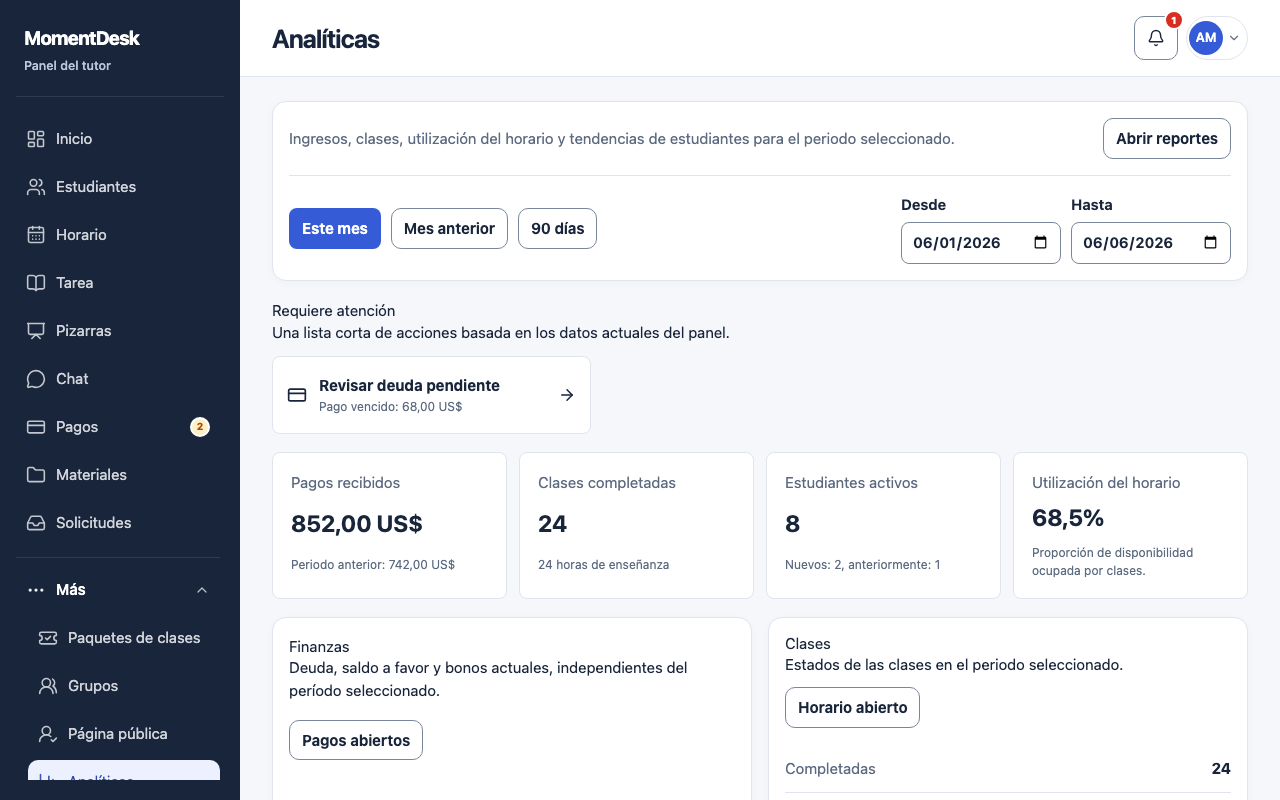The image size is (1280, 800).
Task: Click the Solicitudes inbox icon
Action: (x=36, y=523)
